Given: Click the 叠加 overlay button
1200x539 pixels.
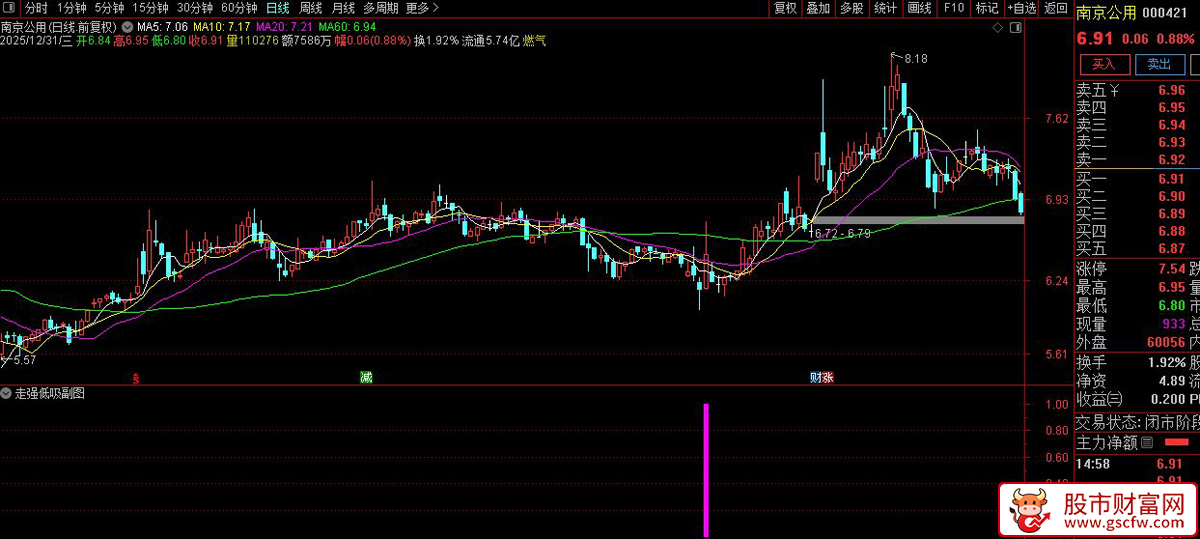Looking at the screenshot, I should pyautogui.click(x=818, y=8).
